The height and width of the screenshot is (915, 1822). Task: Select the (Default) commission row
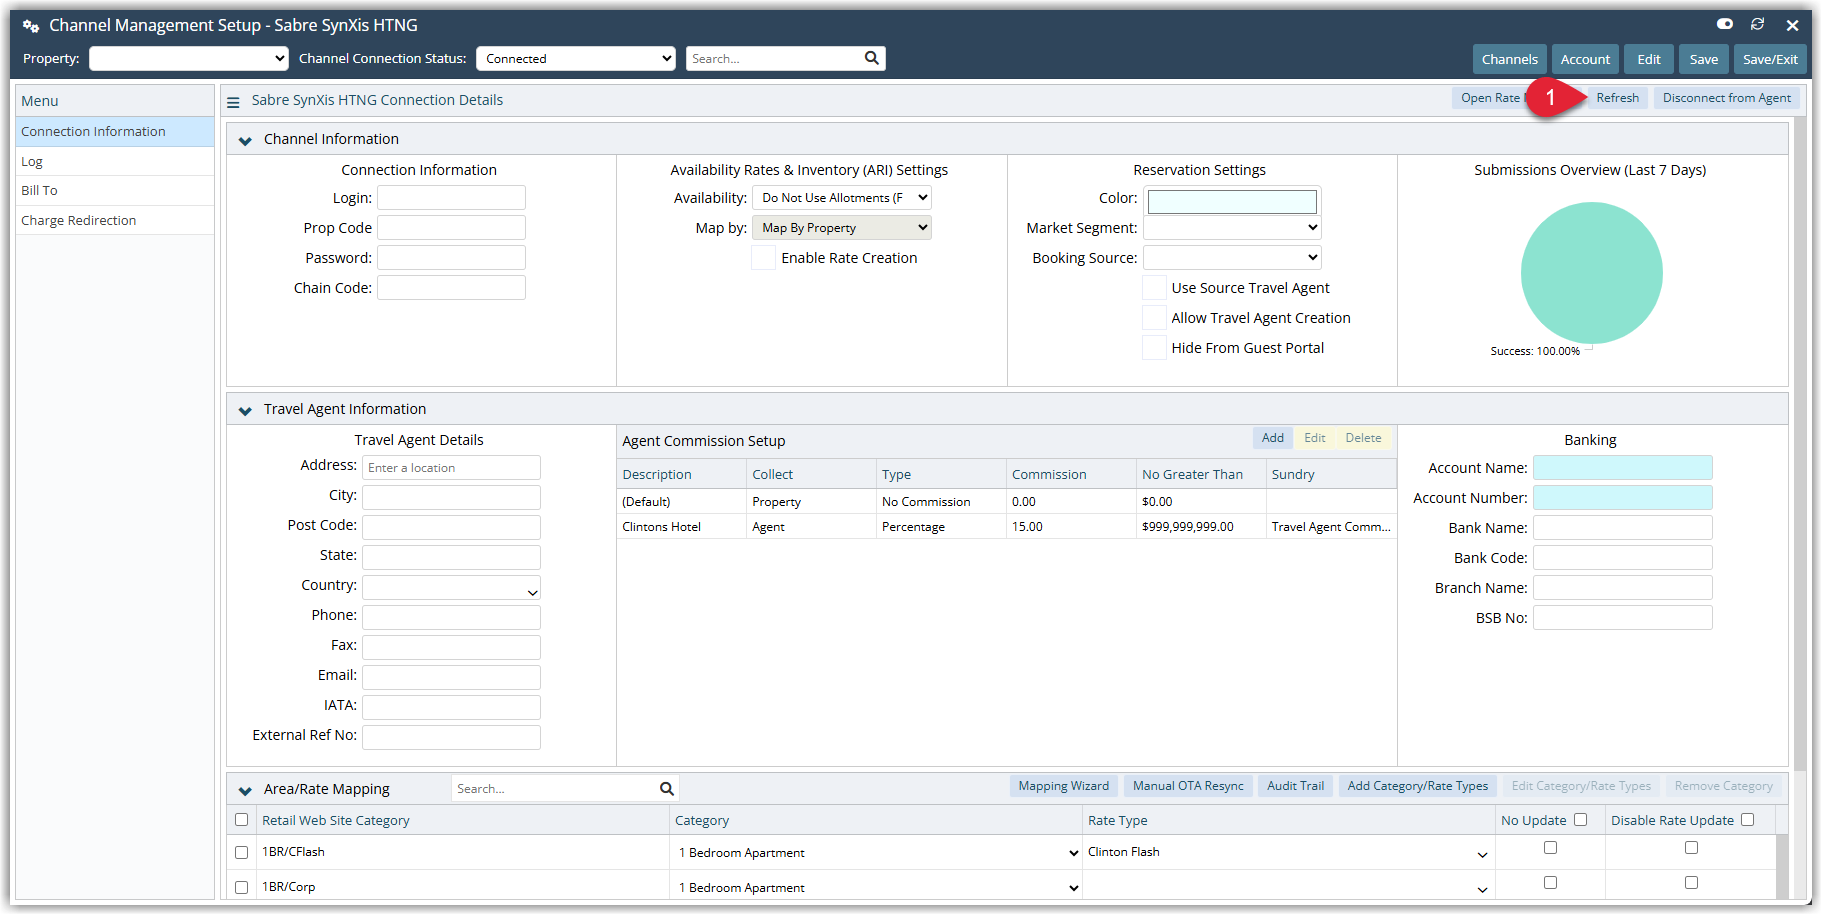click(1006, 502)
